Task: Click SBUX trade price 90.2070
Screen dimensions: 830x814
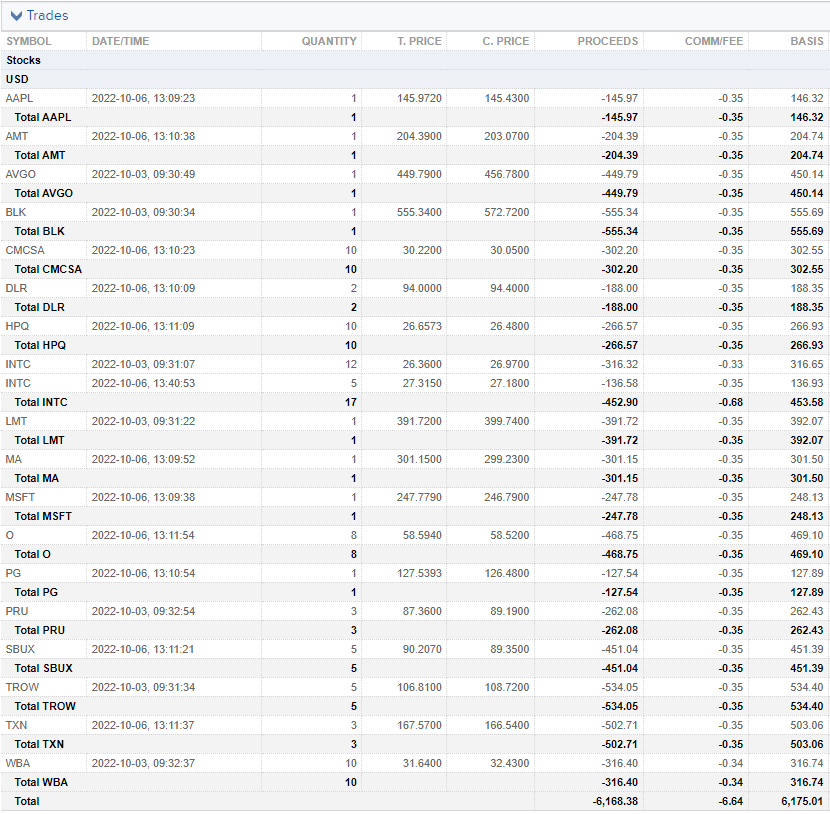Action: (422, 651)
